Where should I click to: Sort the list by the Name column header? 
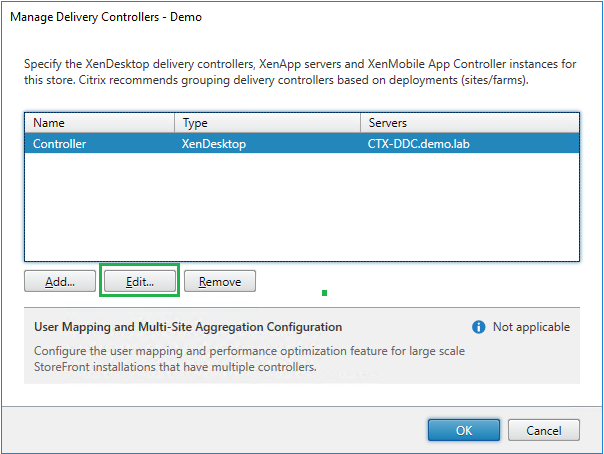point(100,122)
